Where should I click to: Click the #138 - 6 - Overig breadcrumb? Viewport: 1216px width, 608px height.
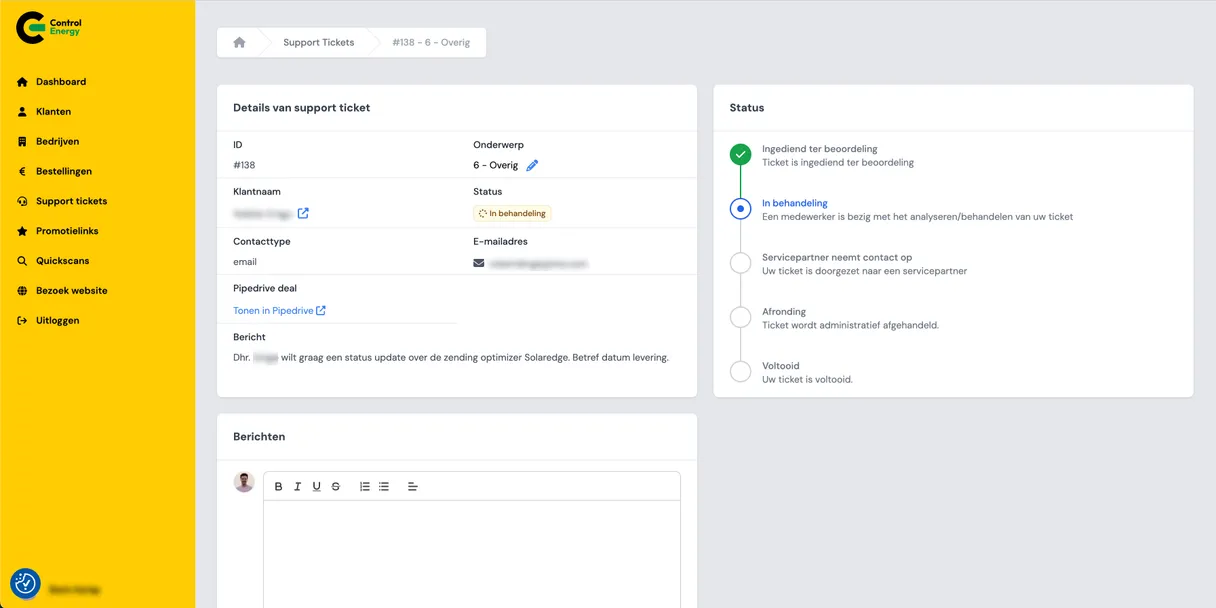pos(431,43)
